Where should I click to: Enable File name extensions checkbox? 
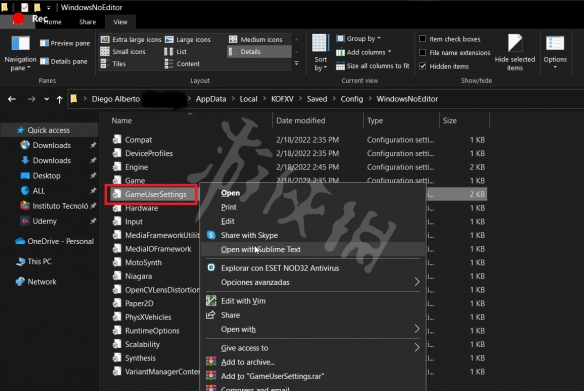[x=423, y=53]
